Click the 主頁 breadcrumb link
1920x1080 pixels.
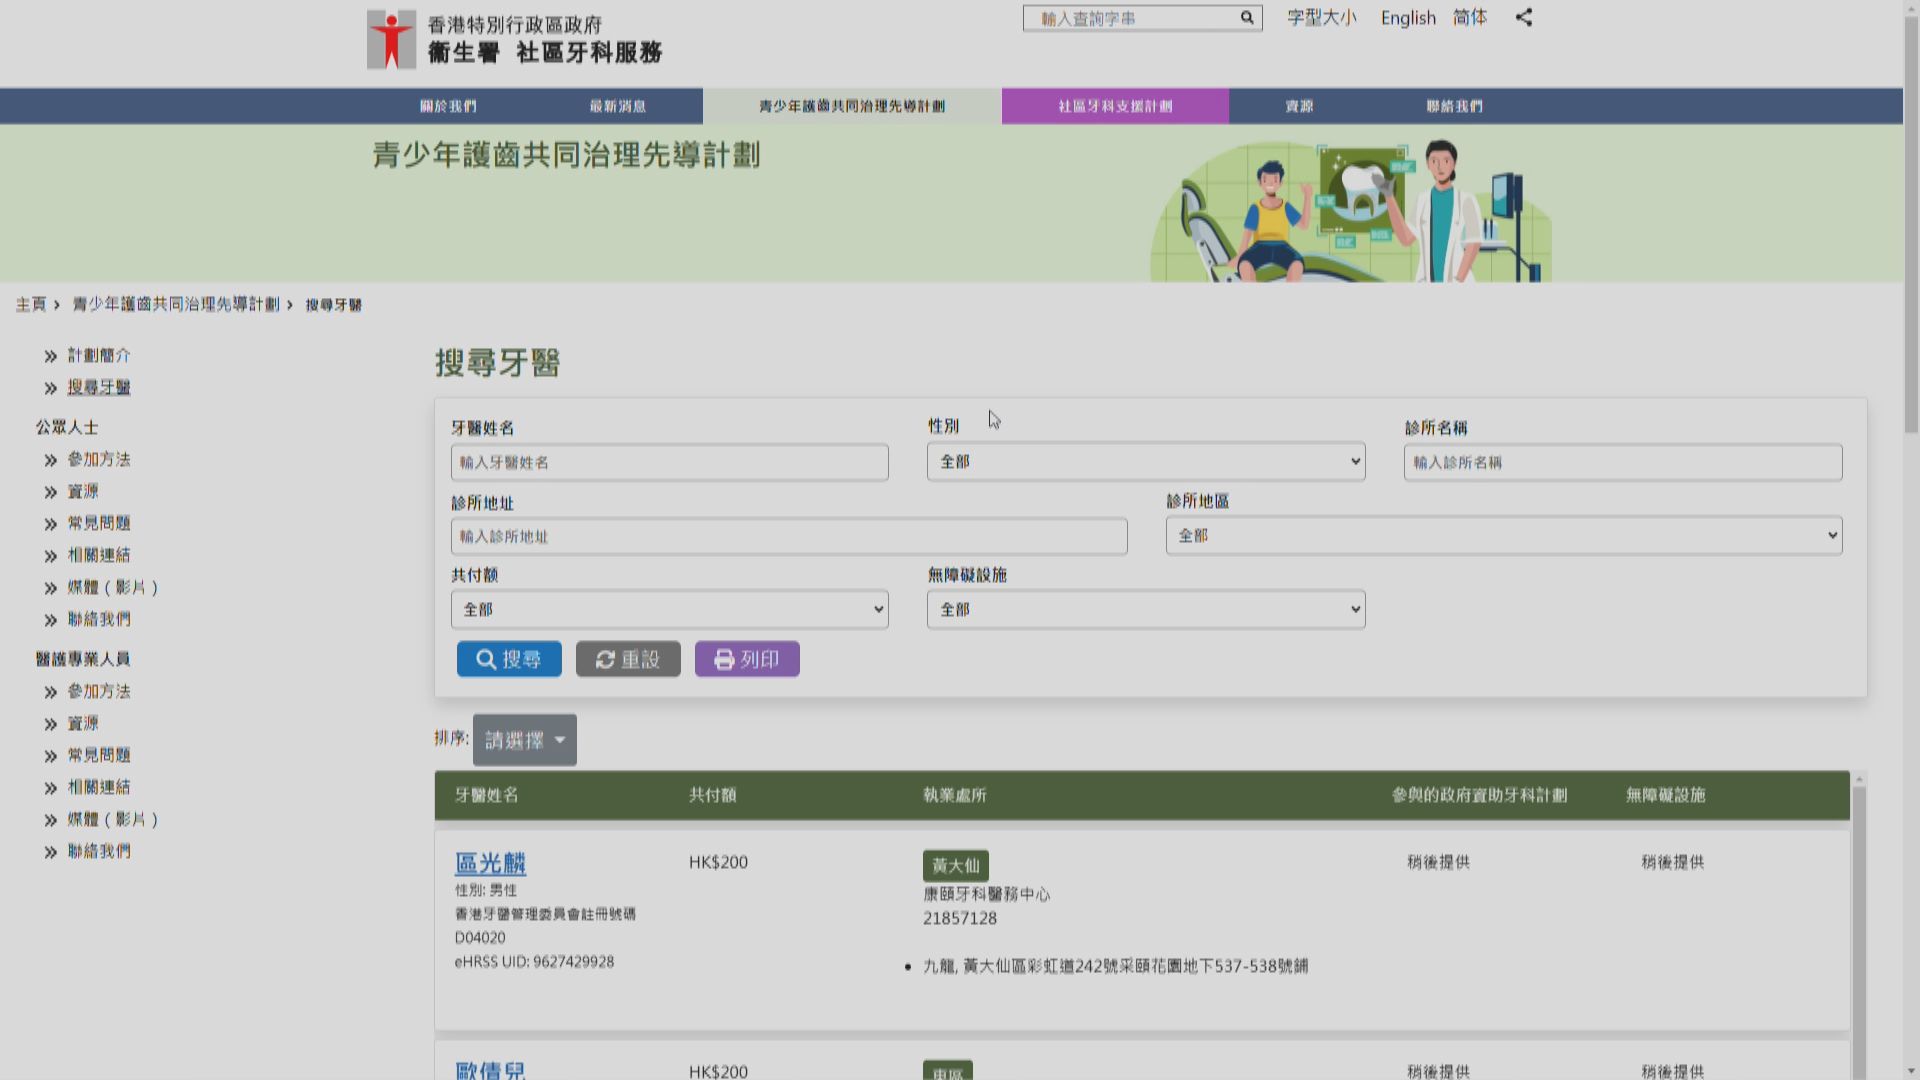coord(29,305)
